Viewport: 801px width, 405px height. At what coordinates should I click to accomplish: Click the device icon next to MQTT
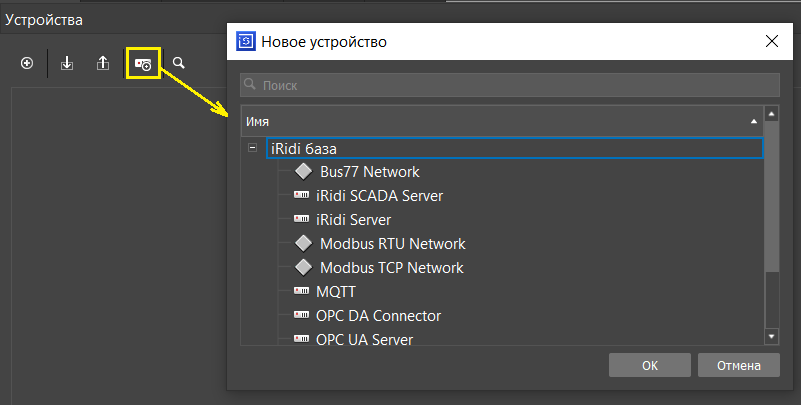(302, 292)
